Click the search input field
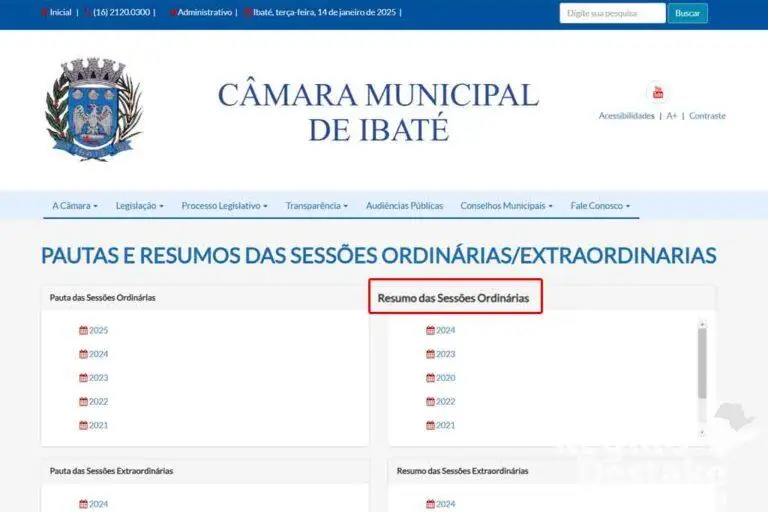This screenshot has width=768, height=512. coord(612,13)
